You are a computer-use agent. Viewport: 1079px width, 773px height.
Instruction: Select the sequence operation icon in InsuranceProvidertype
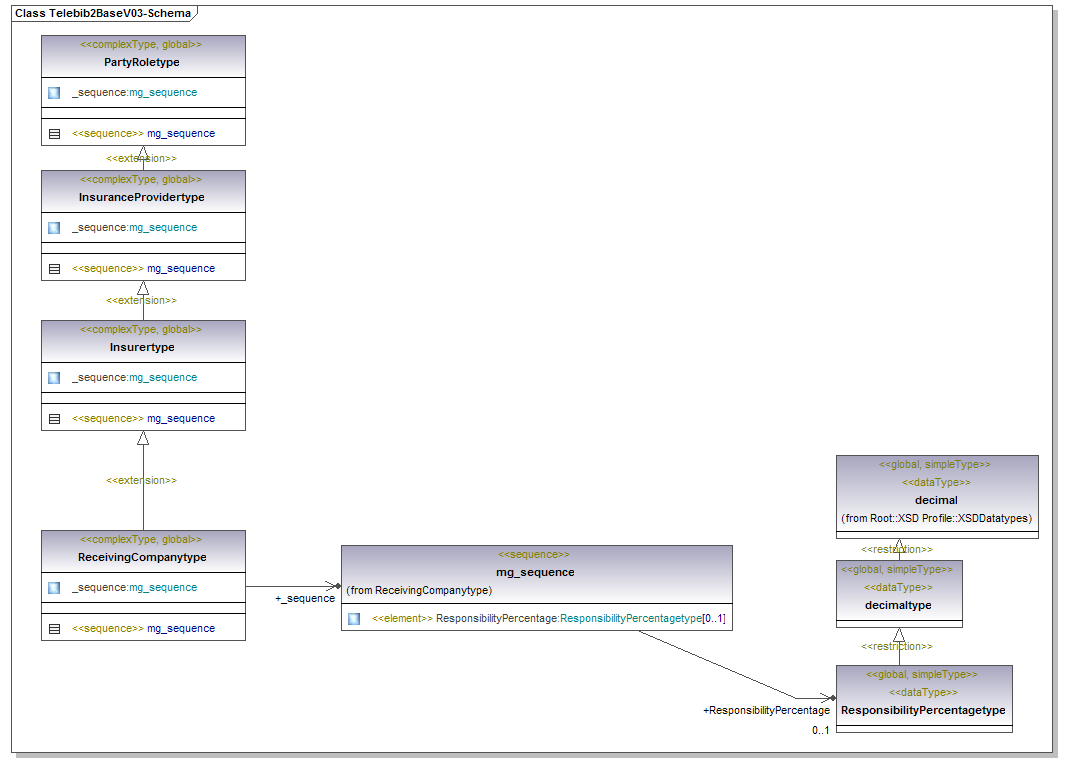(54, 269)
